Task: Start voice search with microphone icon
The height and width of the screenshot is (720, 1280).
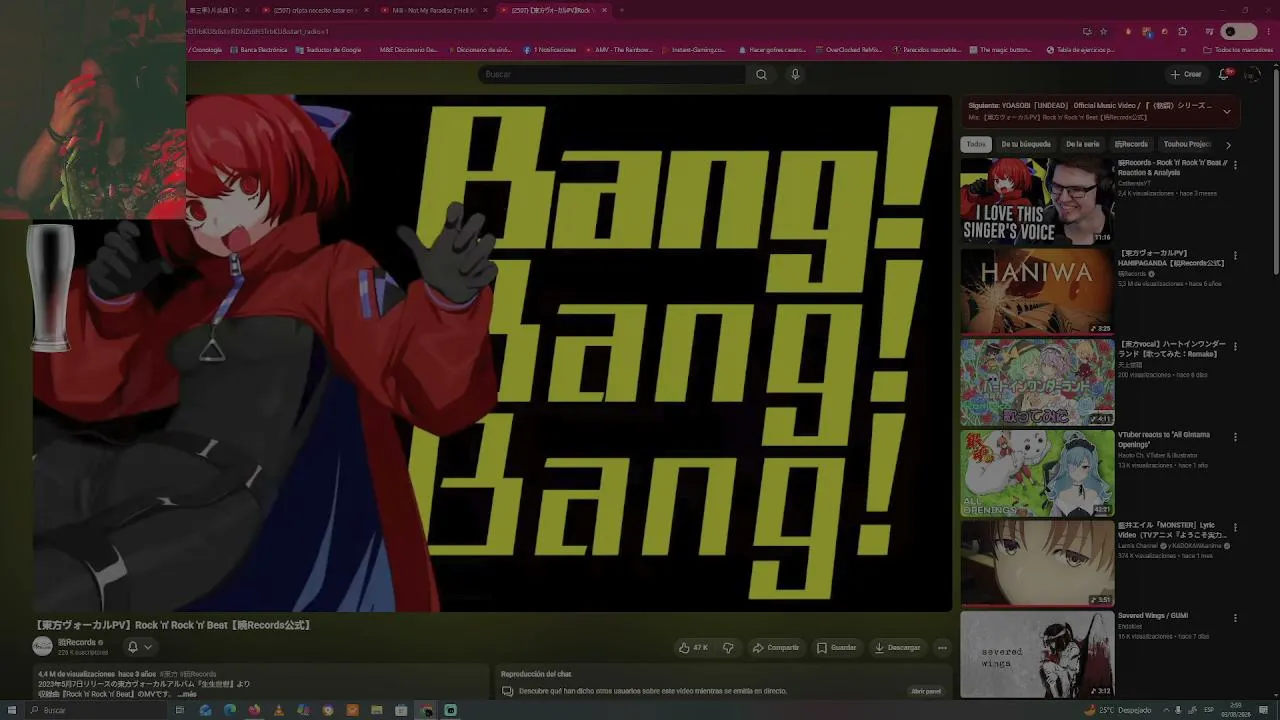Action: pyautogui.click(x=795, y=74)
